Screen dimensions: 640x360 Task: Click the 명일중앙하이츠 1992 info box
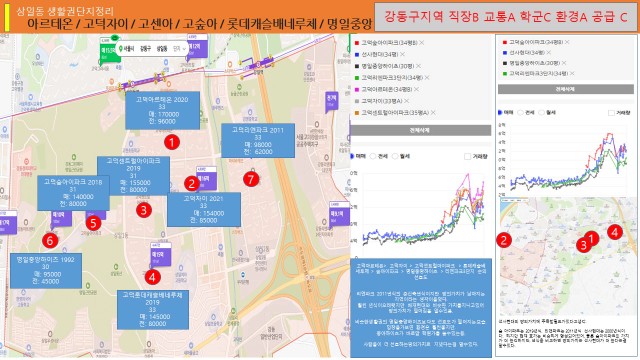[x=46, y=271]
